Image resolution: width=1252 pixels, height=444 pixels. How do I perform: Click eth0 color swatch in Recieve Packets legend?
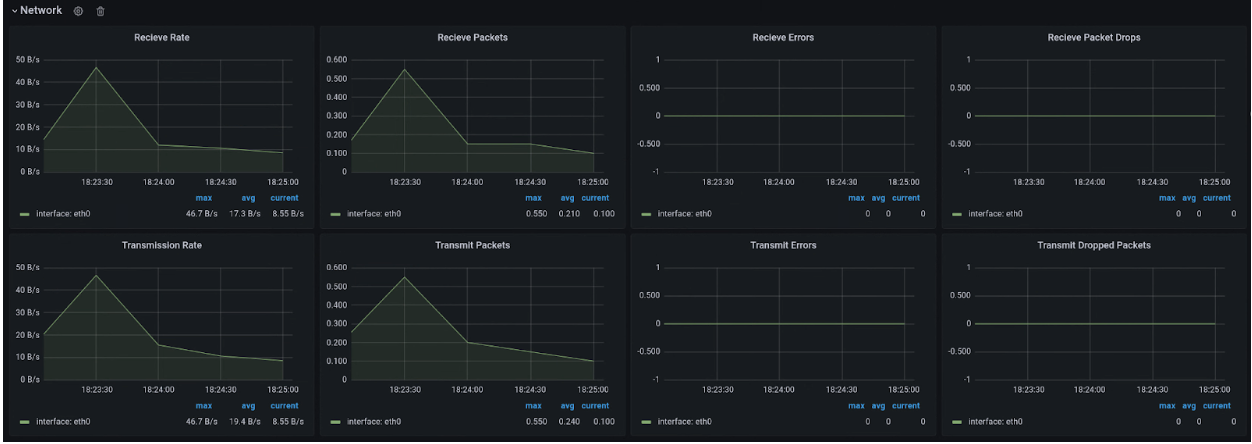click(336, 213)
